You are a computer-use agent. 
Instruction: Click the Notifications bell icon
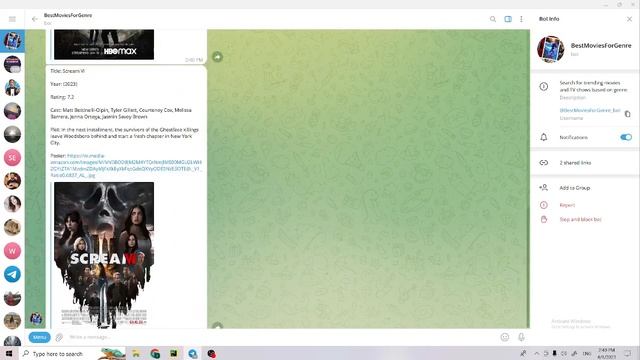(x=544, y=137)
